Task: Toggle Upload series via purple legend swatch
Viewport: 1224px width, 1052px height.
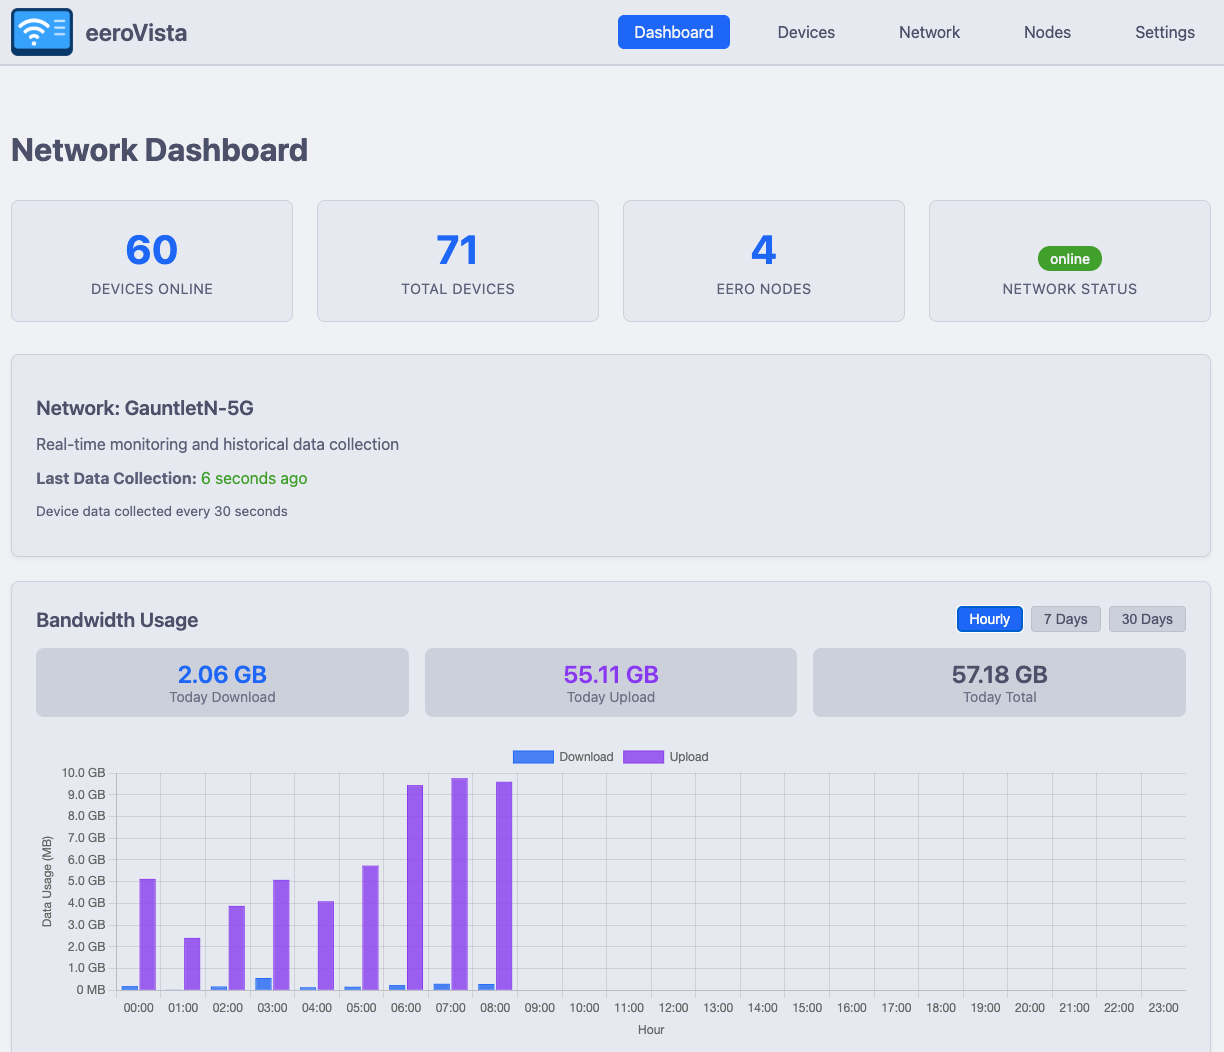Action: [643, 757]
